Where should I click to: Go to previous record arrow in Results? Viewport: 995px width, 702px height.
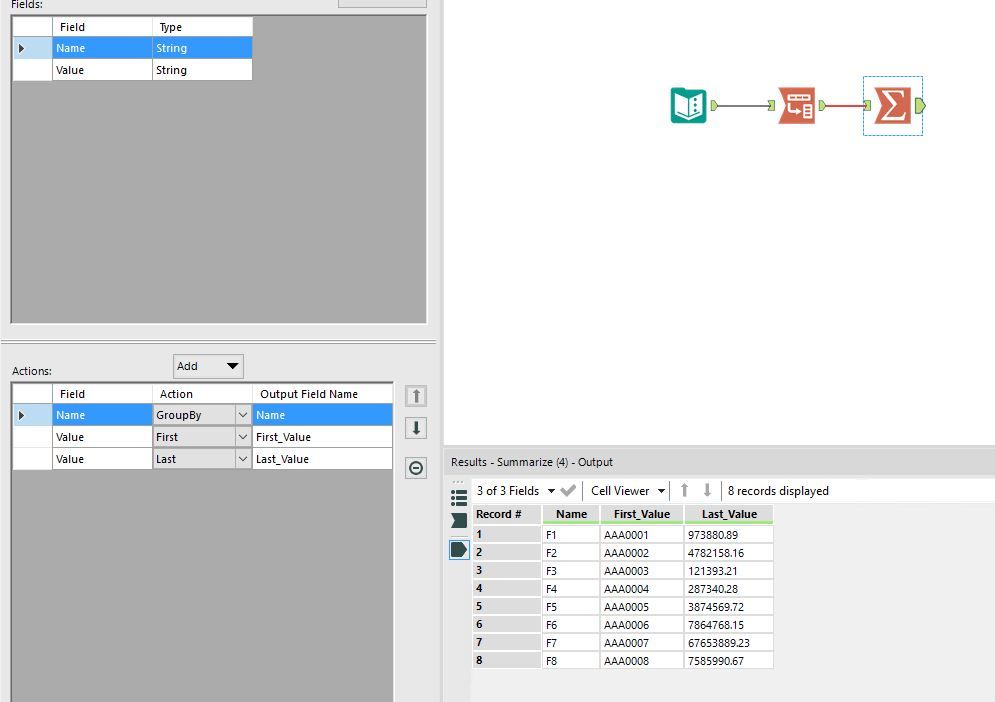[x=685, y=491]
